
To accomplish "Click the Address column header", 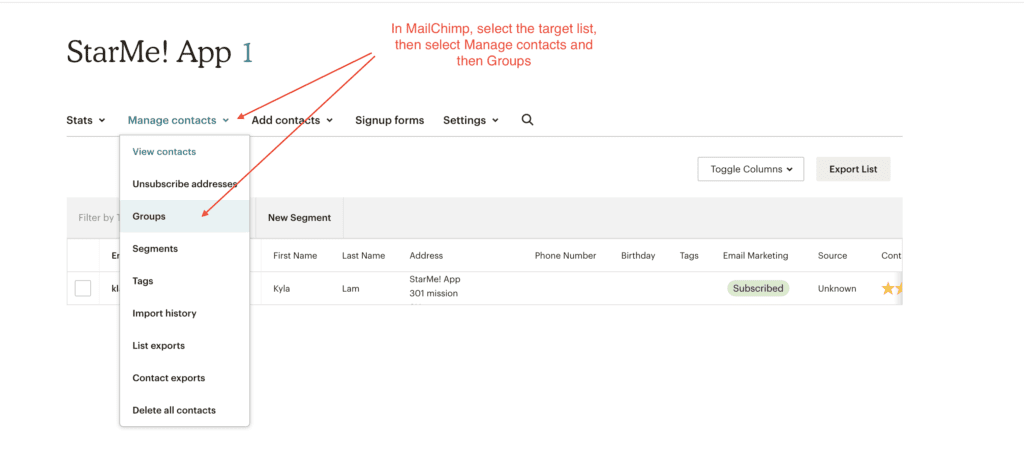I will [426, 256].
